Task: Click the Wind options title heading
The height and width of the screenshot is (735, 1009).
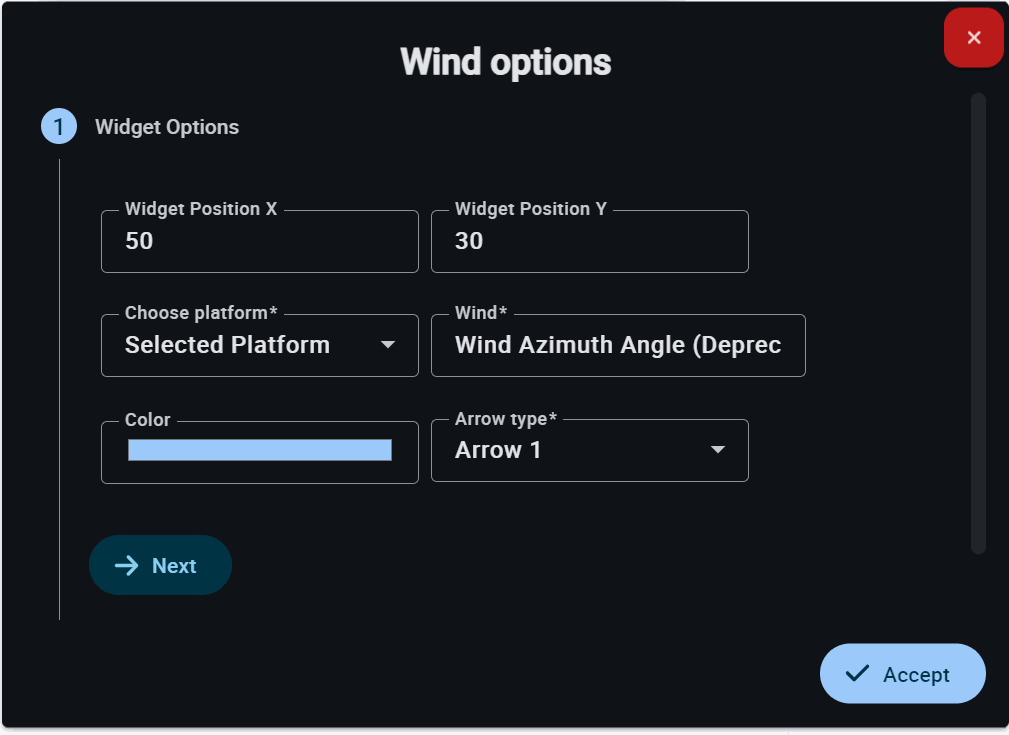Action: tap(505, 62)
